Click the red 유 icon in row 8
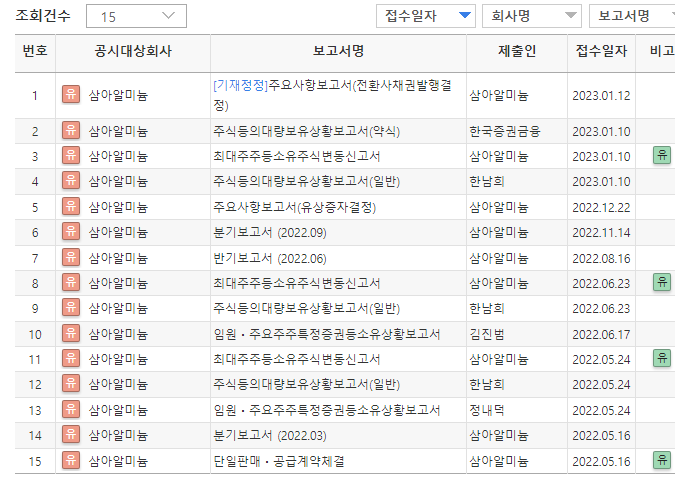Screen dimensions: 686x486 click(71, 283)
